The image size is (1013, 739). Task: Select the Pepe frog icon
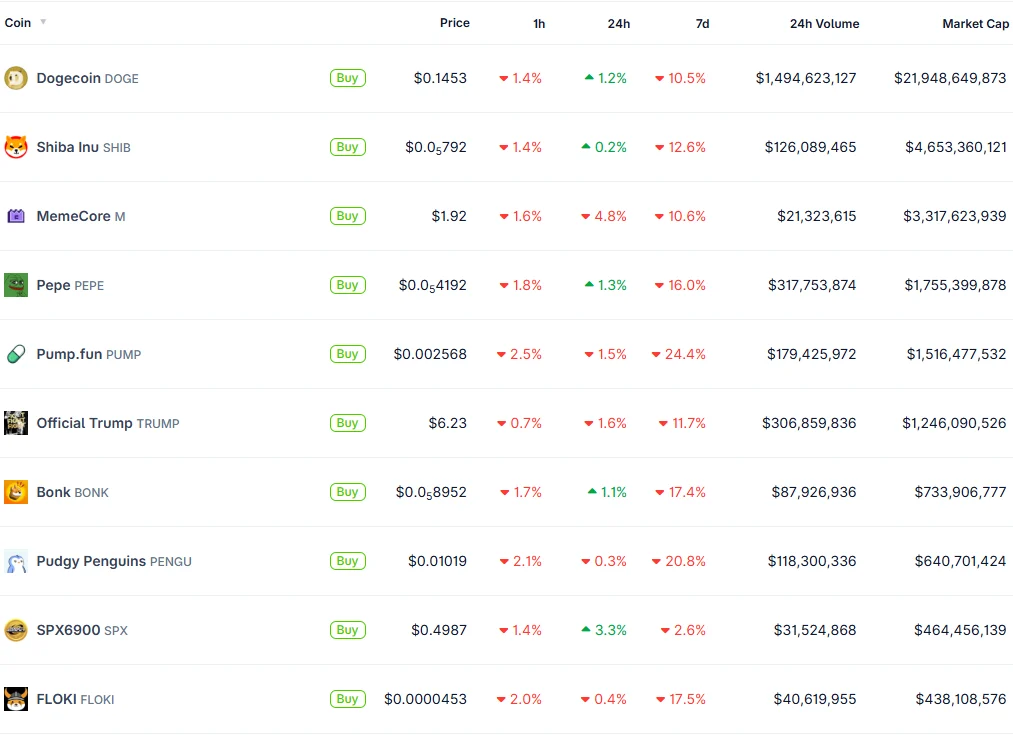pos(16,285)
